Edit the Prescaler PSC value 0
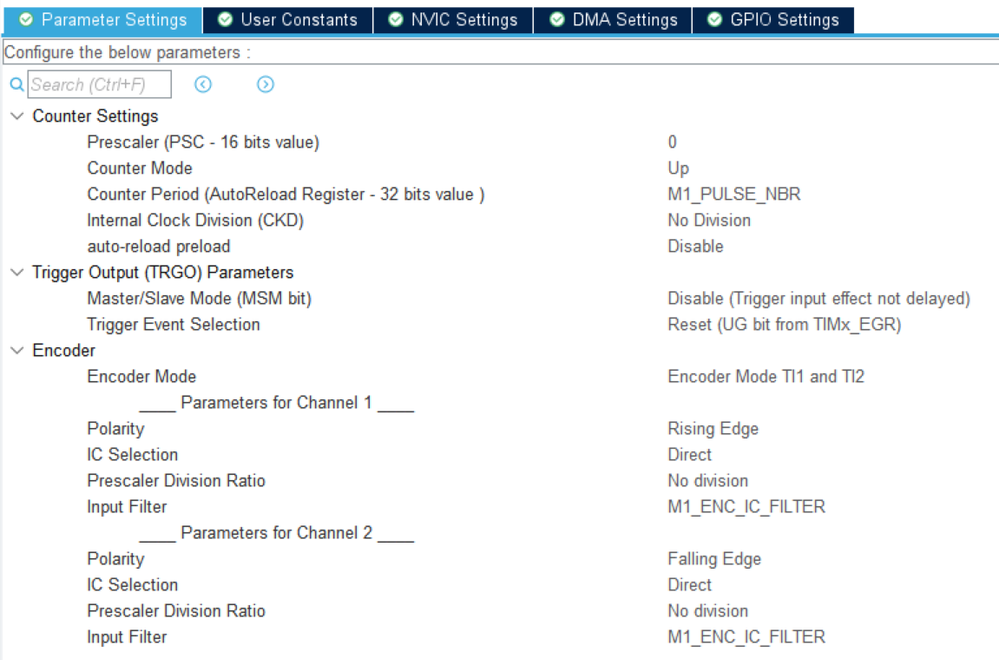 coord(672,142)
